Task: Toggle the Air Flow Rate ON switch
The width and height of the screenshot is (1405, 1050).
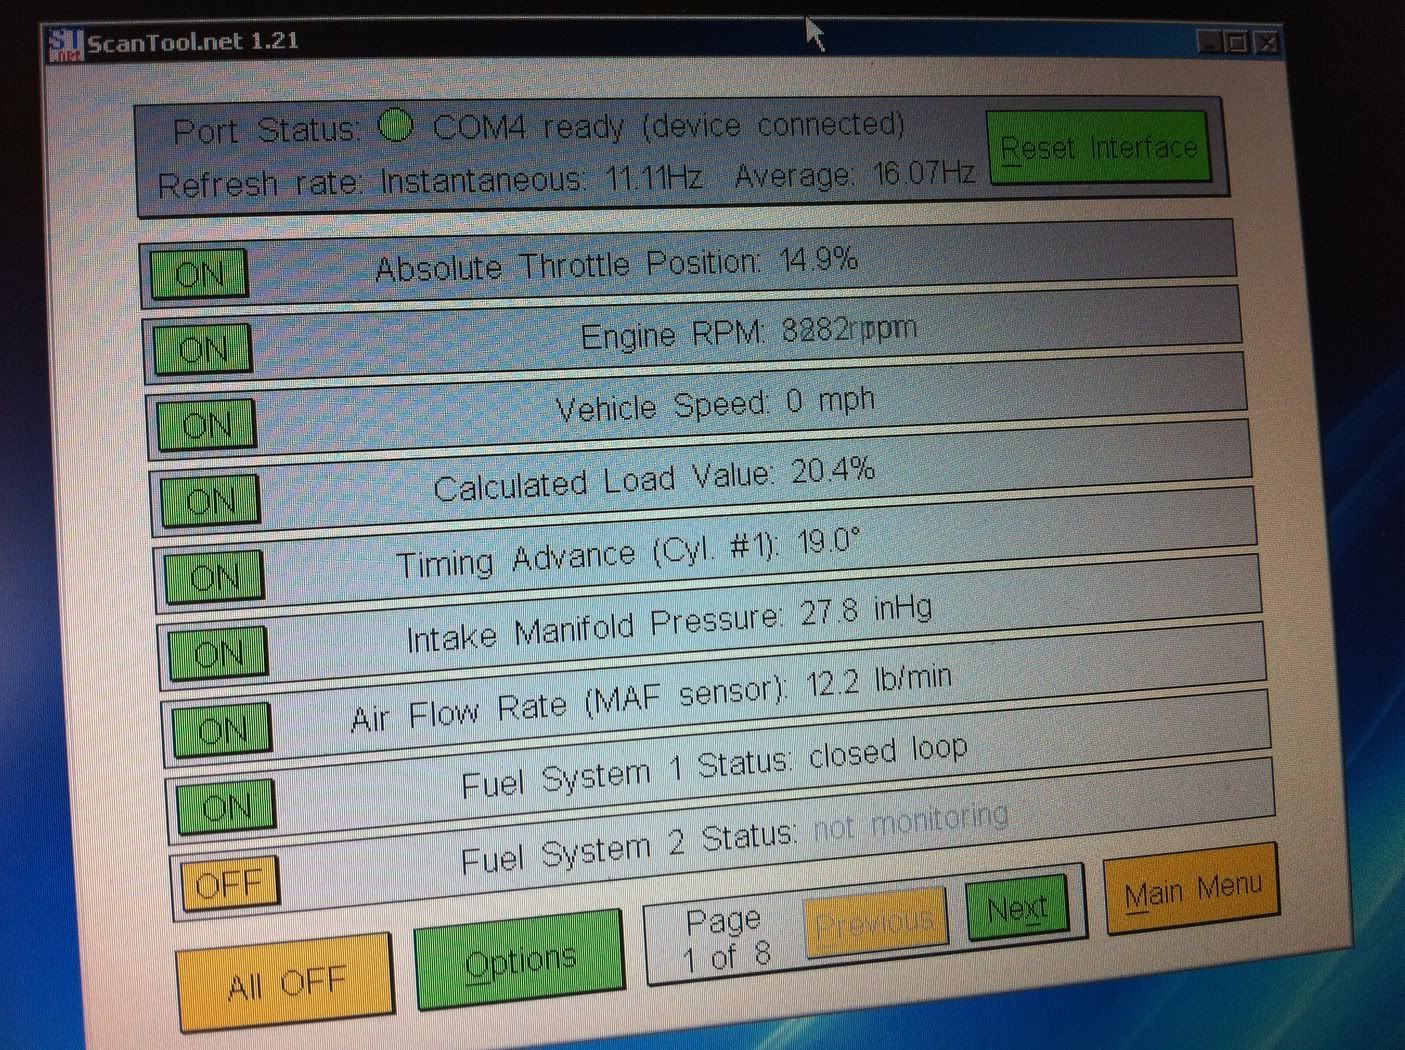Action: [x=223, y=730]
